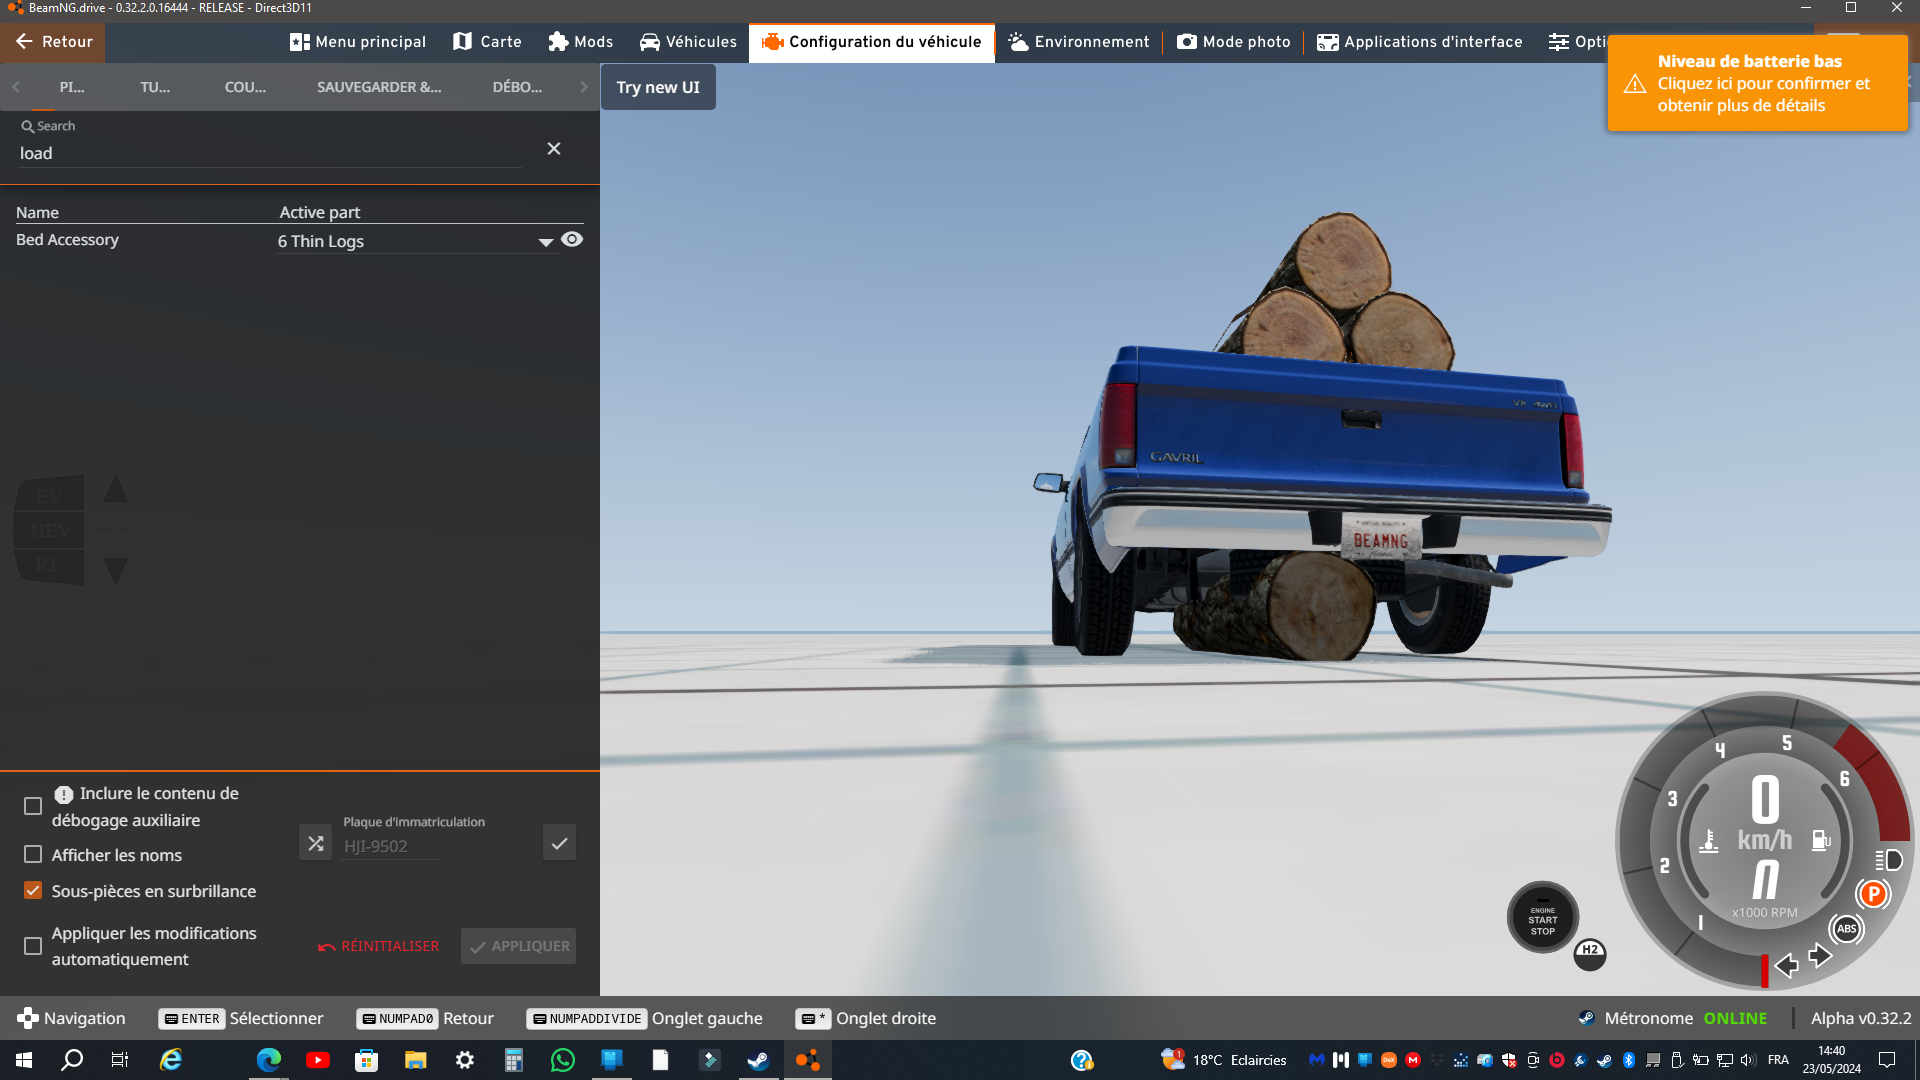The image size is (1920, 1080).
Task: Click the Onglet droite hint
Action: [x=866, y=1018]
